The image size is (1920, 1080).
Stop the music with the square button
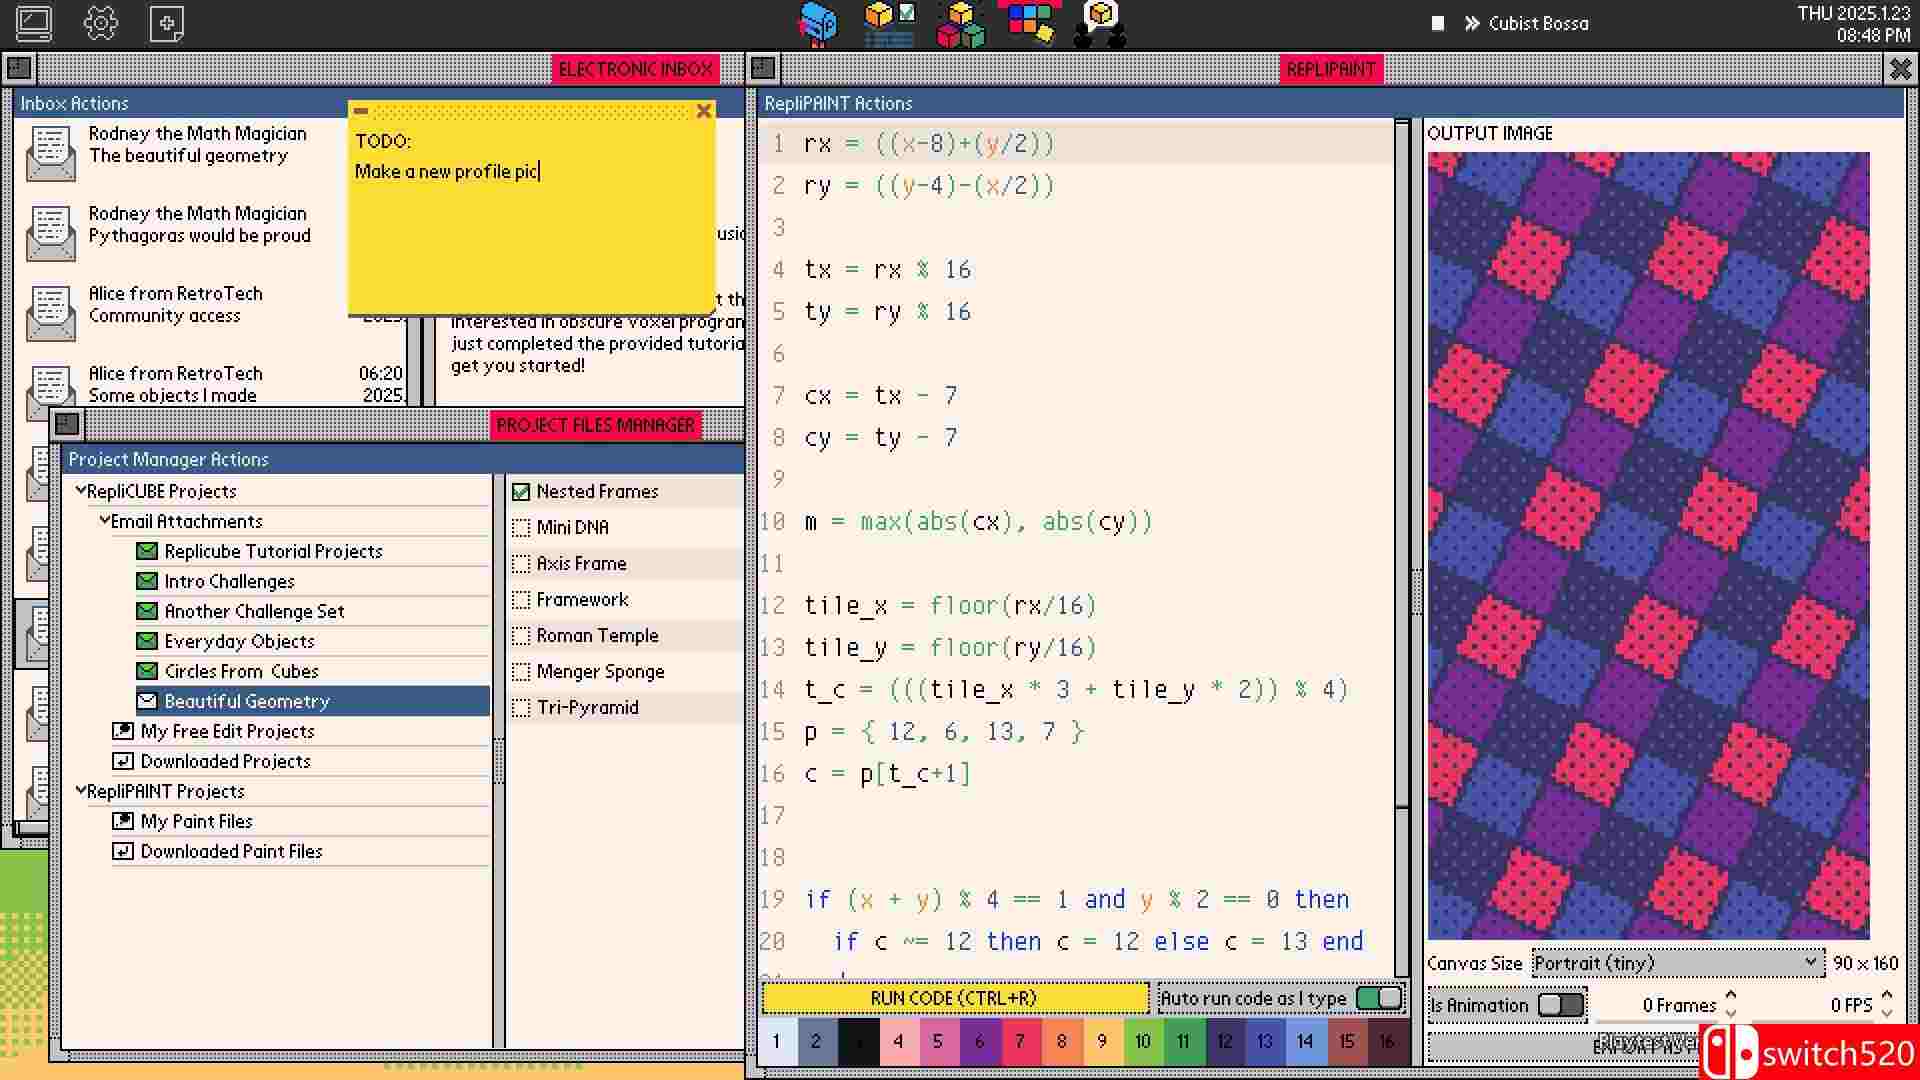[x=1438, y=23]
